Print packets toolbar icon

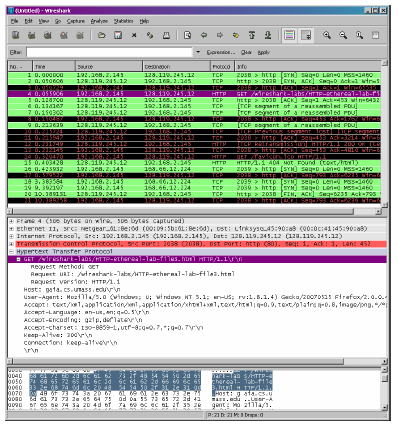pos(166,35)
